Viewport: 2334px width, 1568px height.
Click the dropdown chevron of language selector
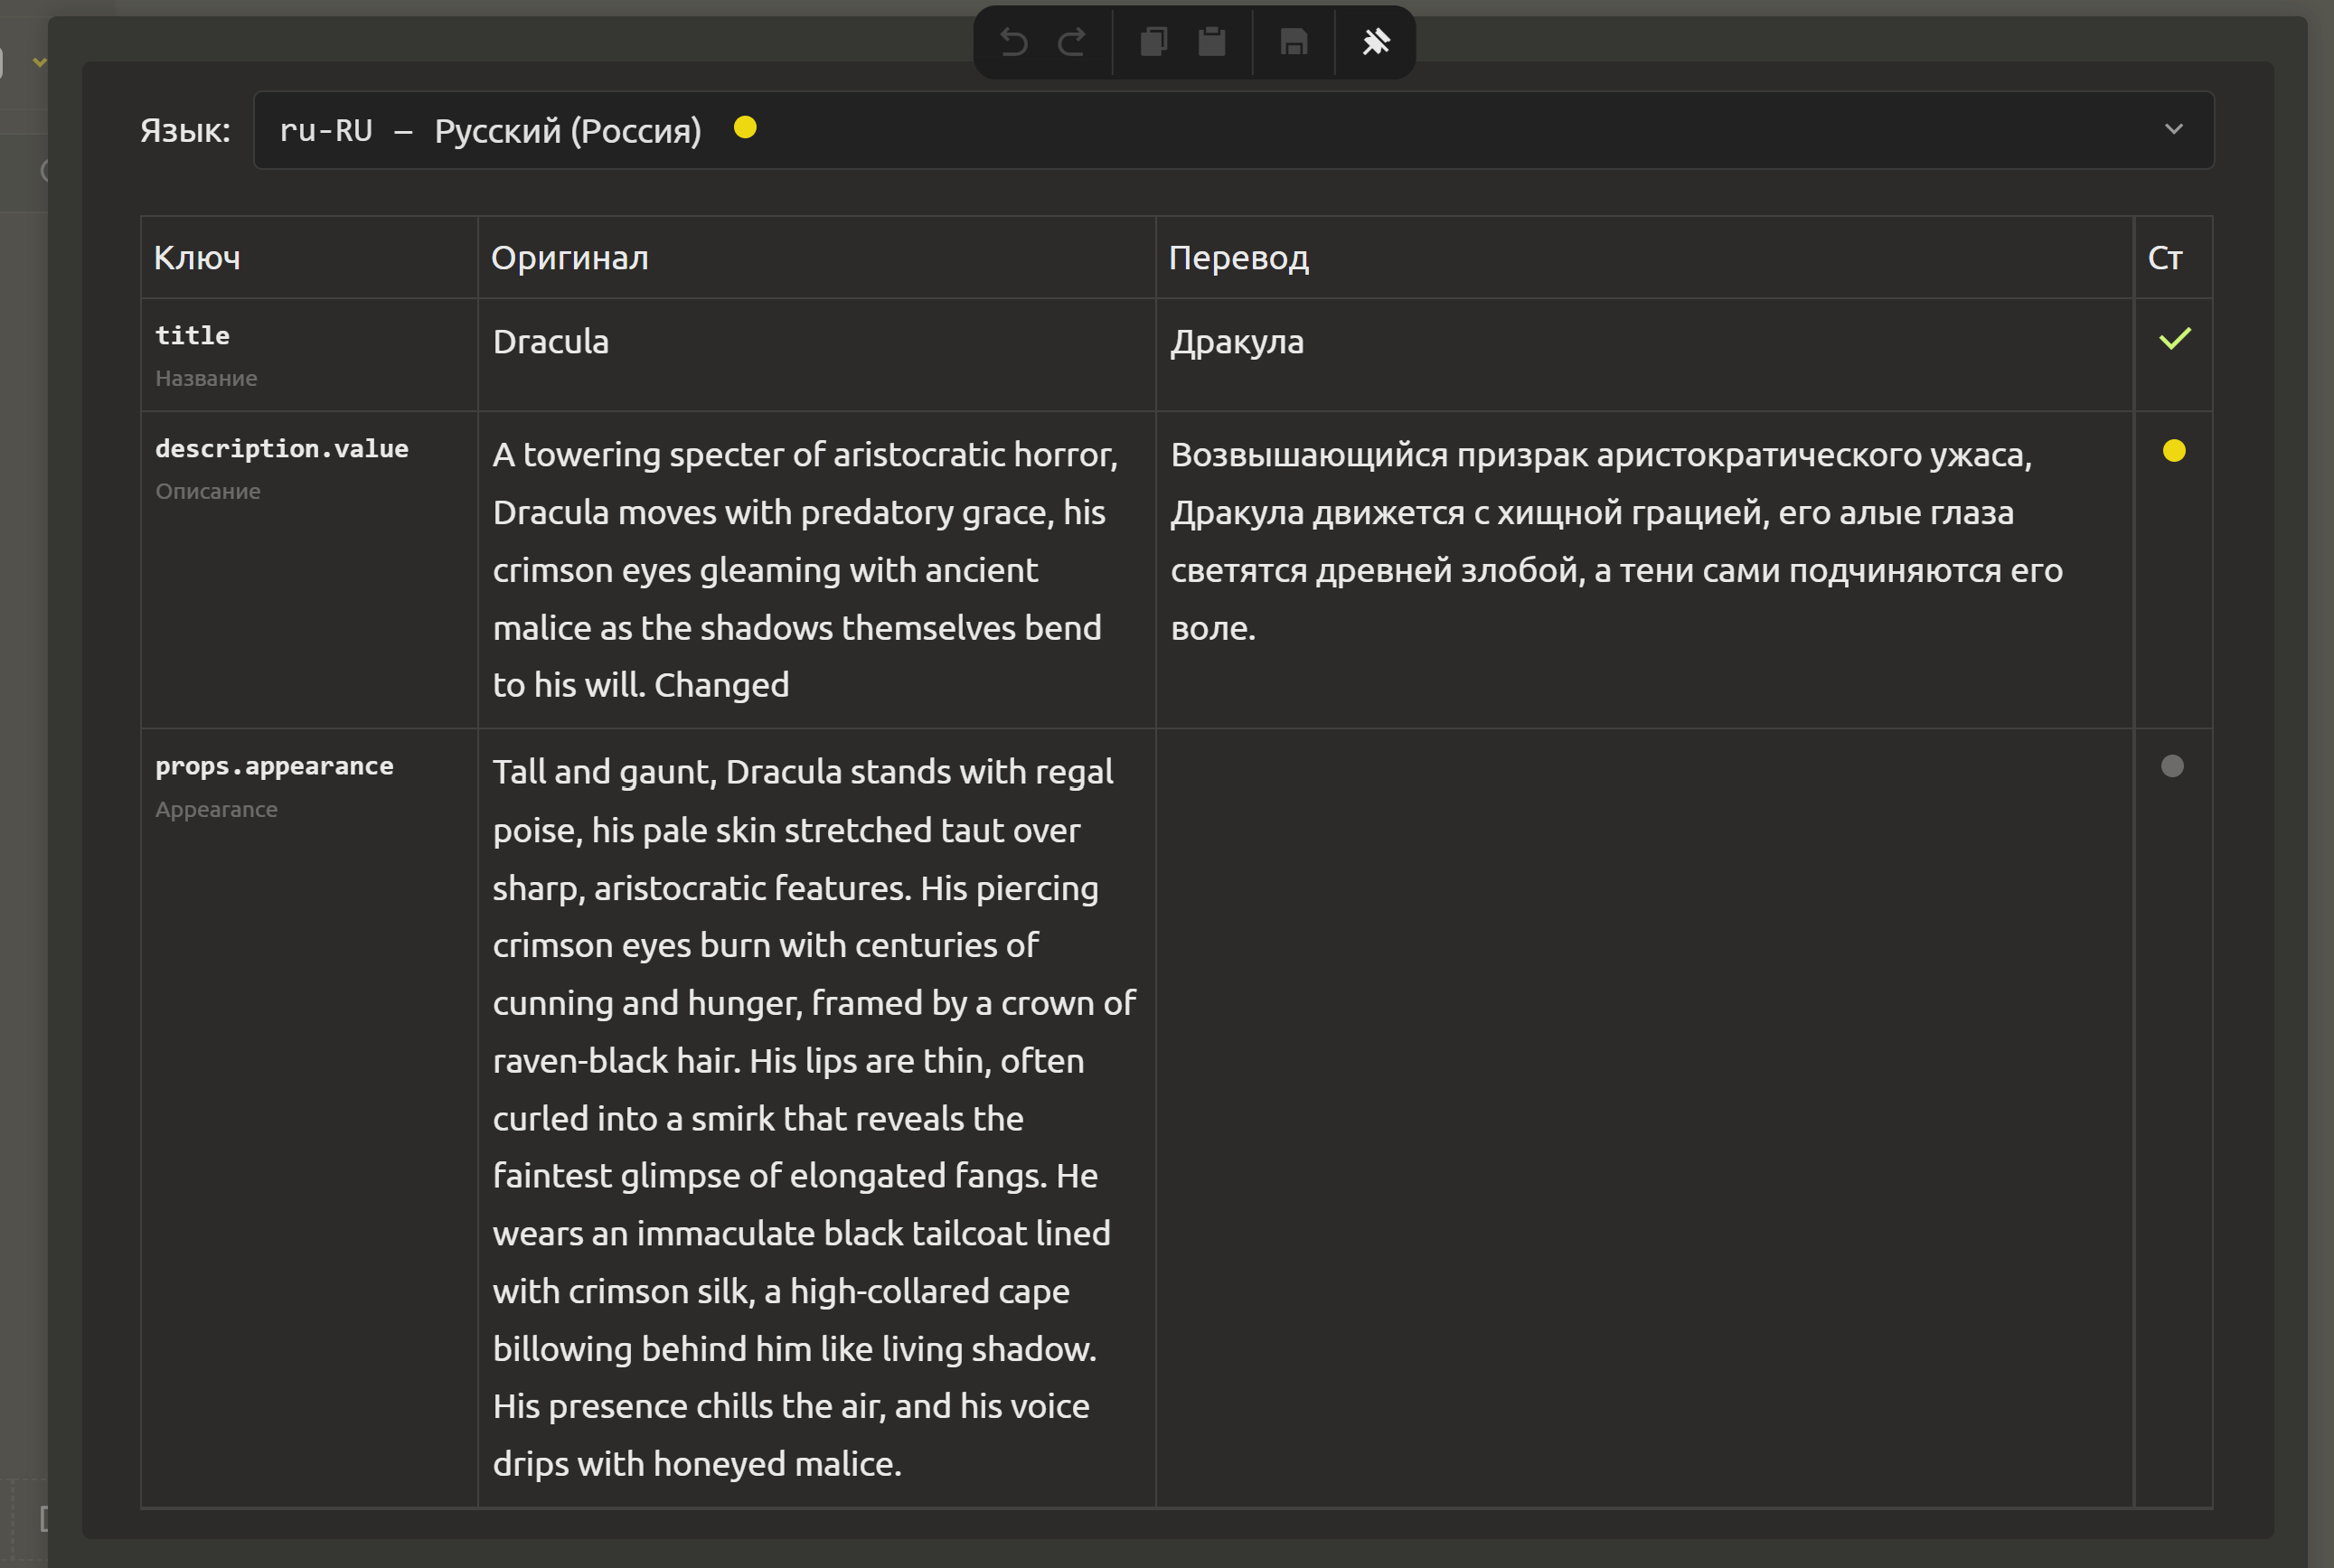click(2173, 130)
